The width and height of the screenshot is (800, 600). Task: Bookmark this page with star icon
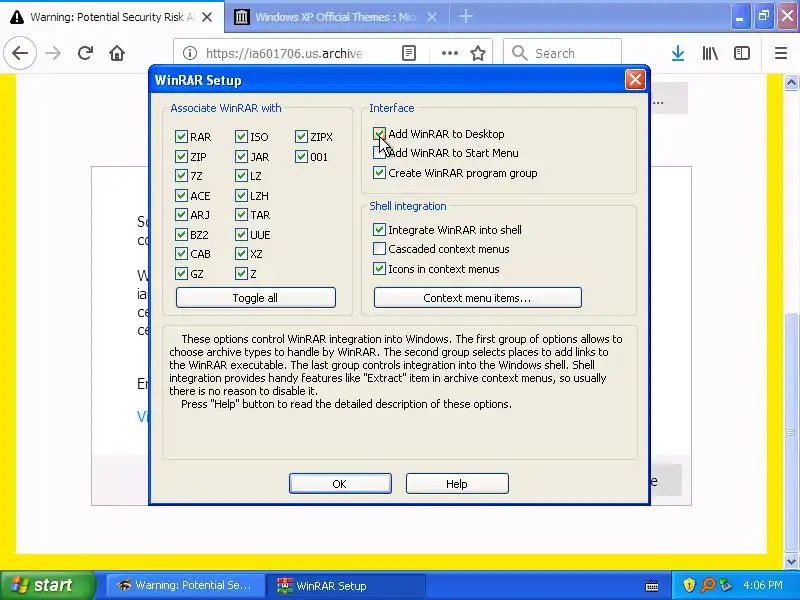478,53
